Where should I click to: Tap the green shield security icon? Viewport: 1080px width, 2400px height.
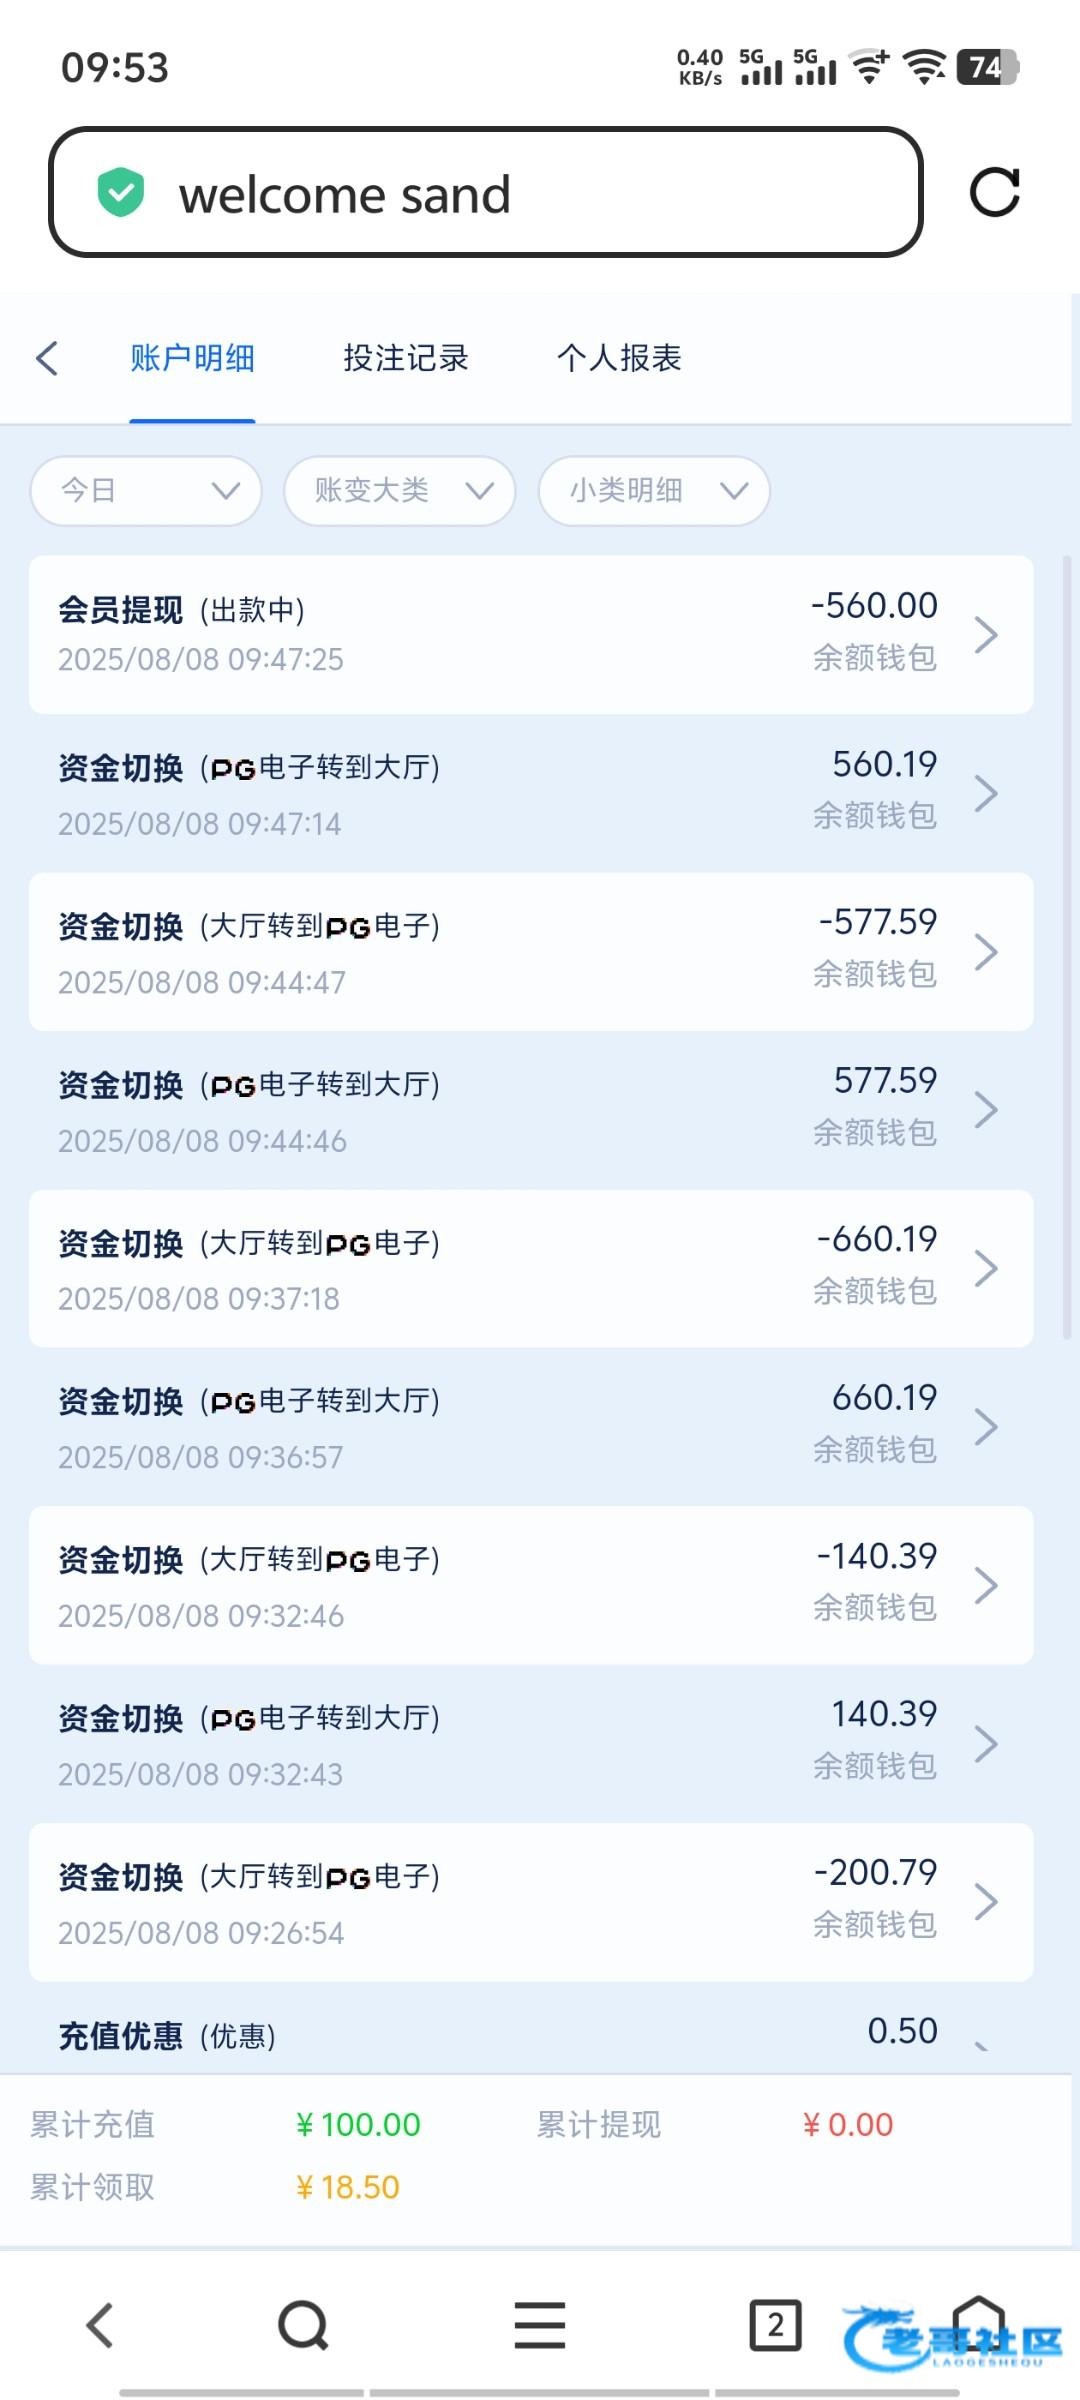(121, 193)
